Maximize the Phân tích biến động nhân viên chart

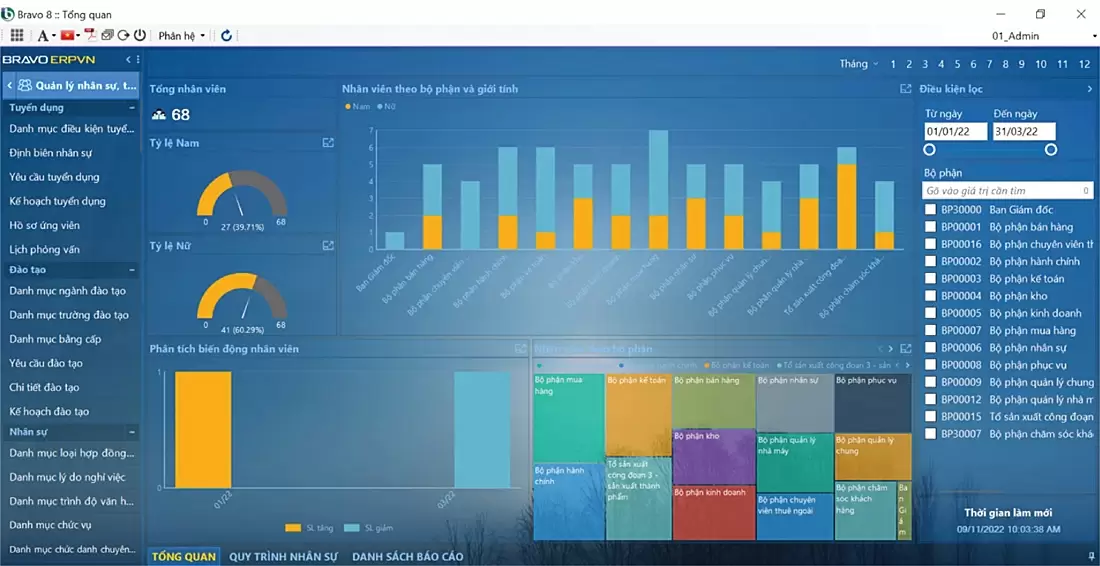click(520, 349)
